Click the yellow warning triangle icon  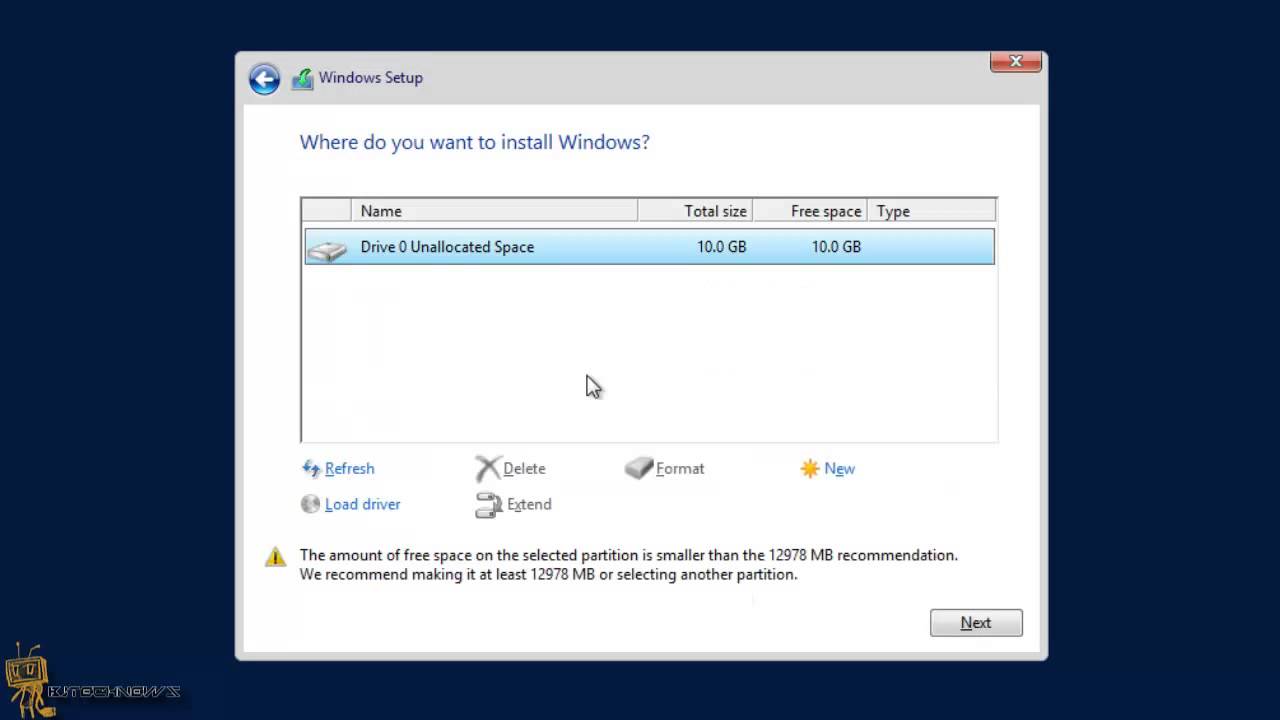tap(275, 557)
